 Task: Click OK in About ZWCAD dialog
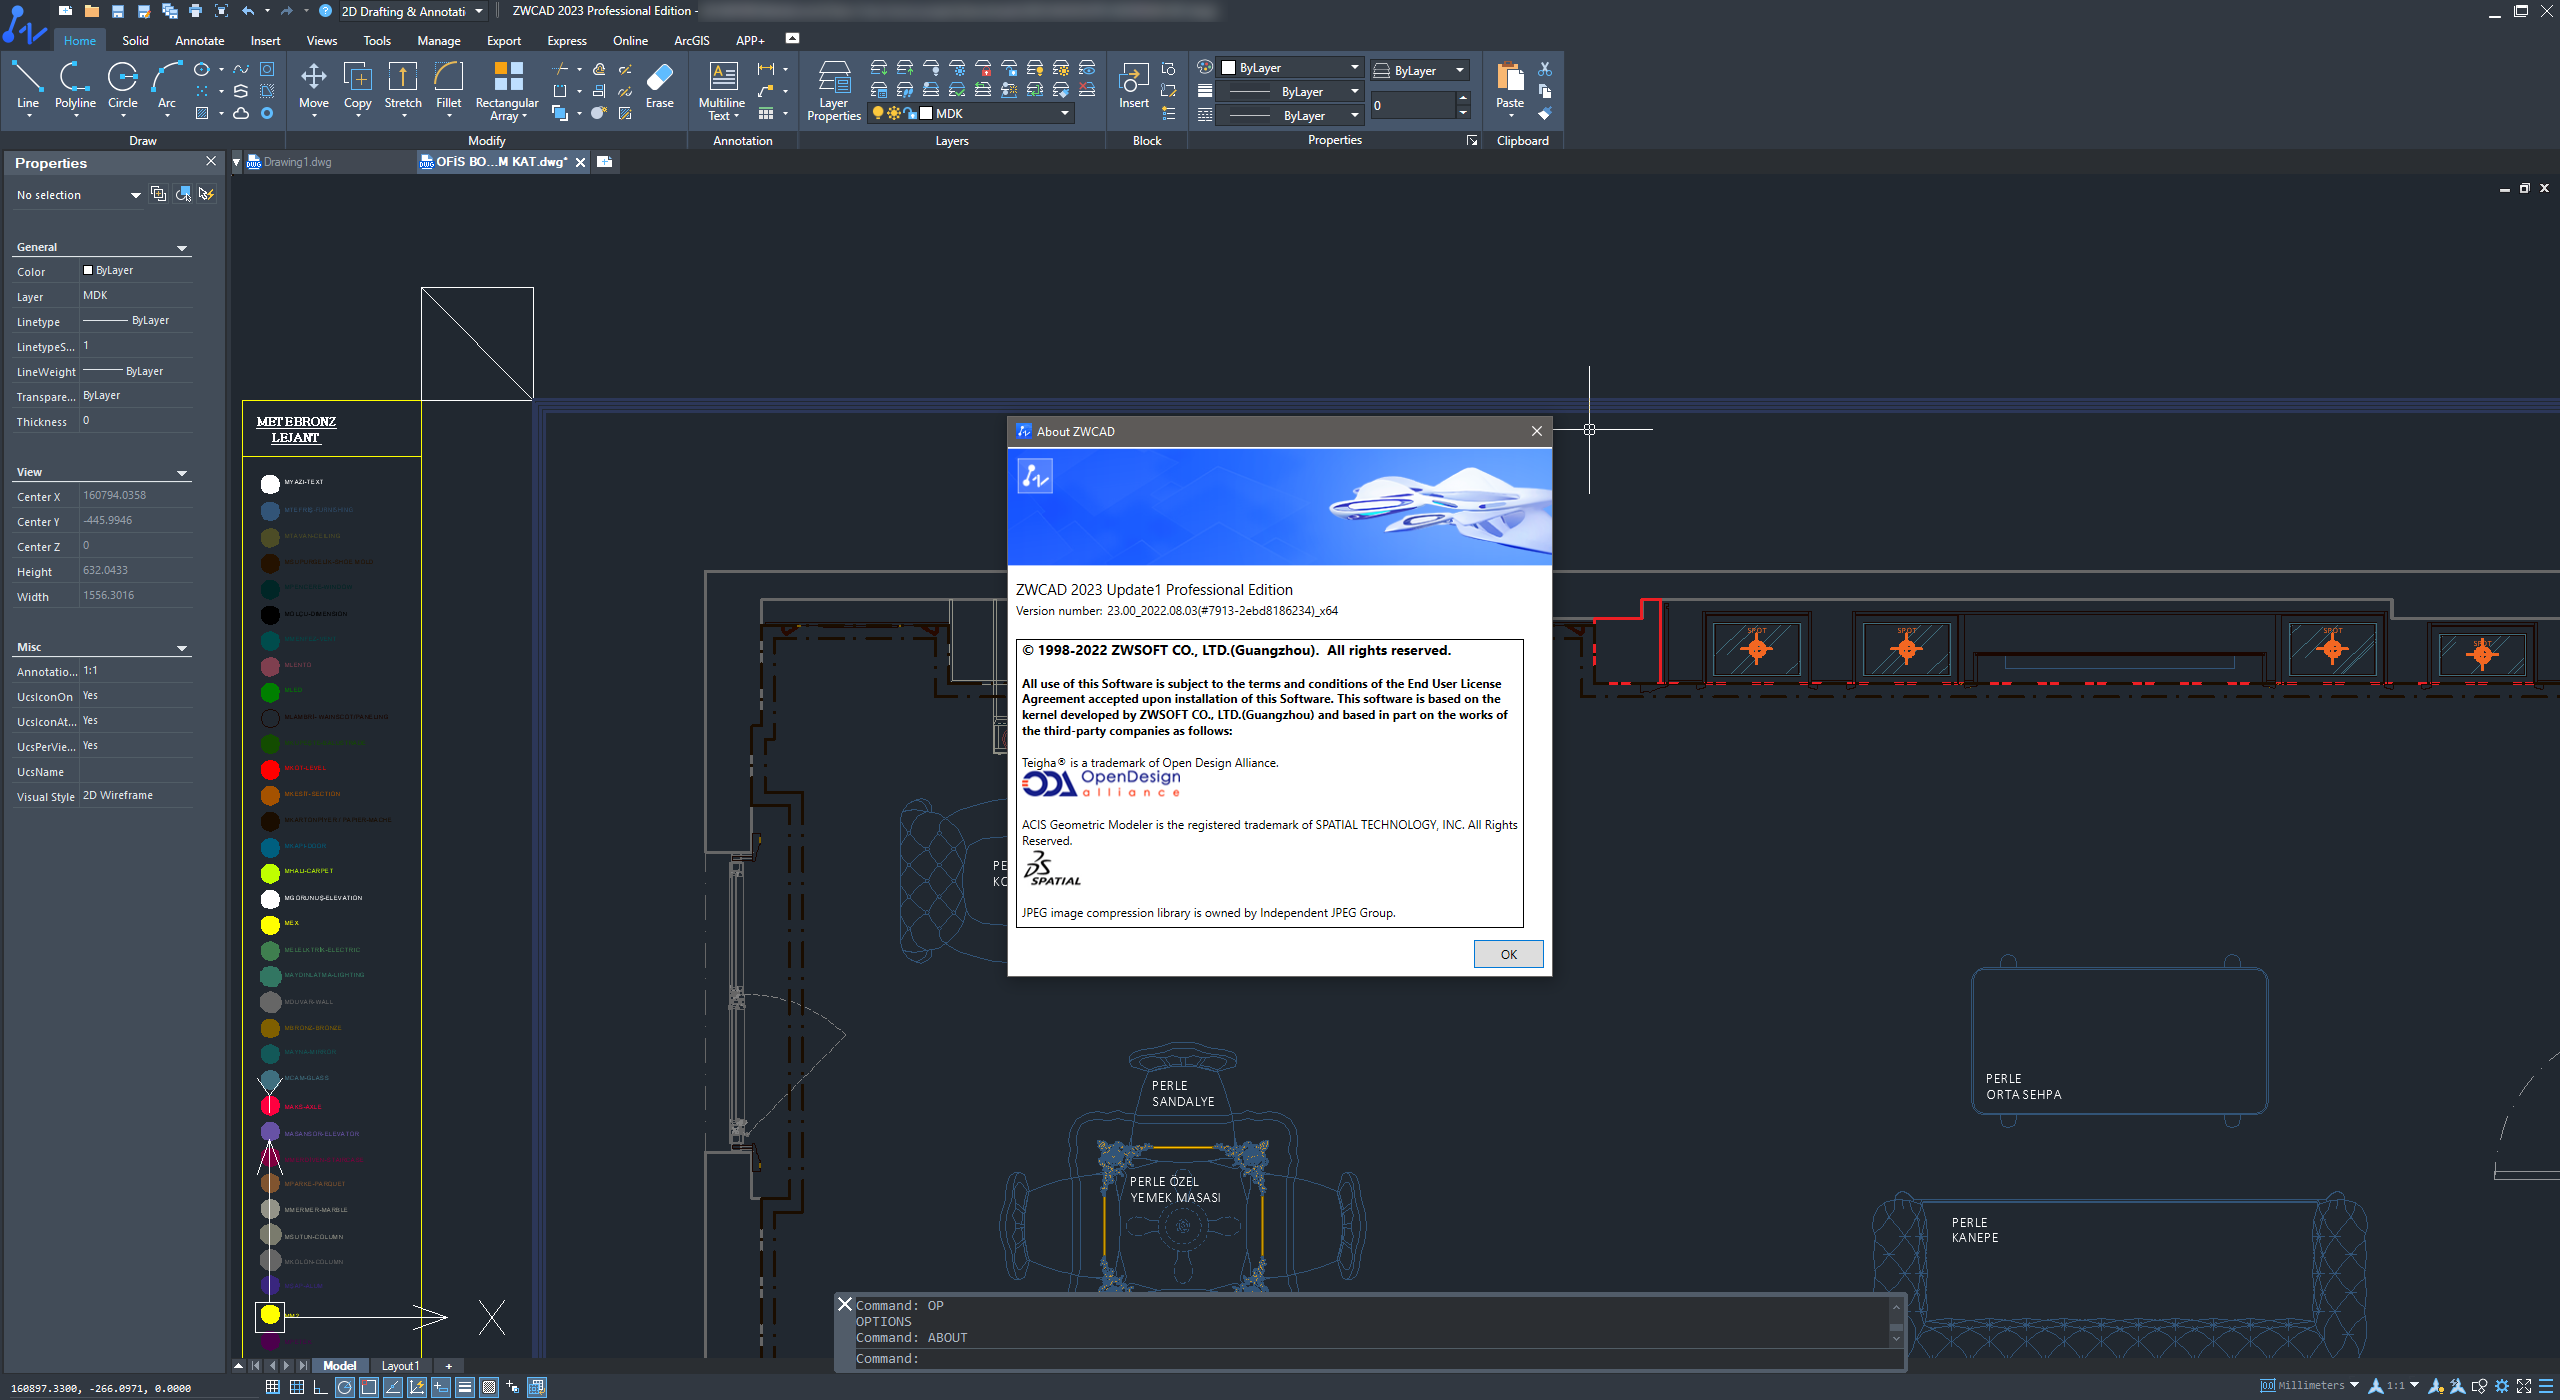click(1508, 954)
